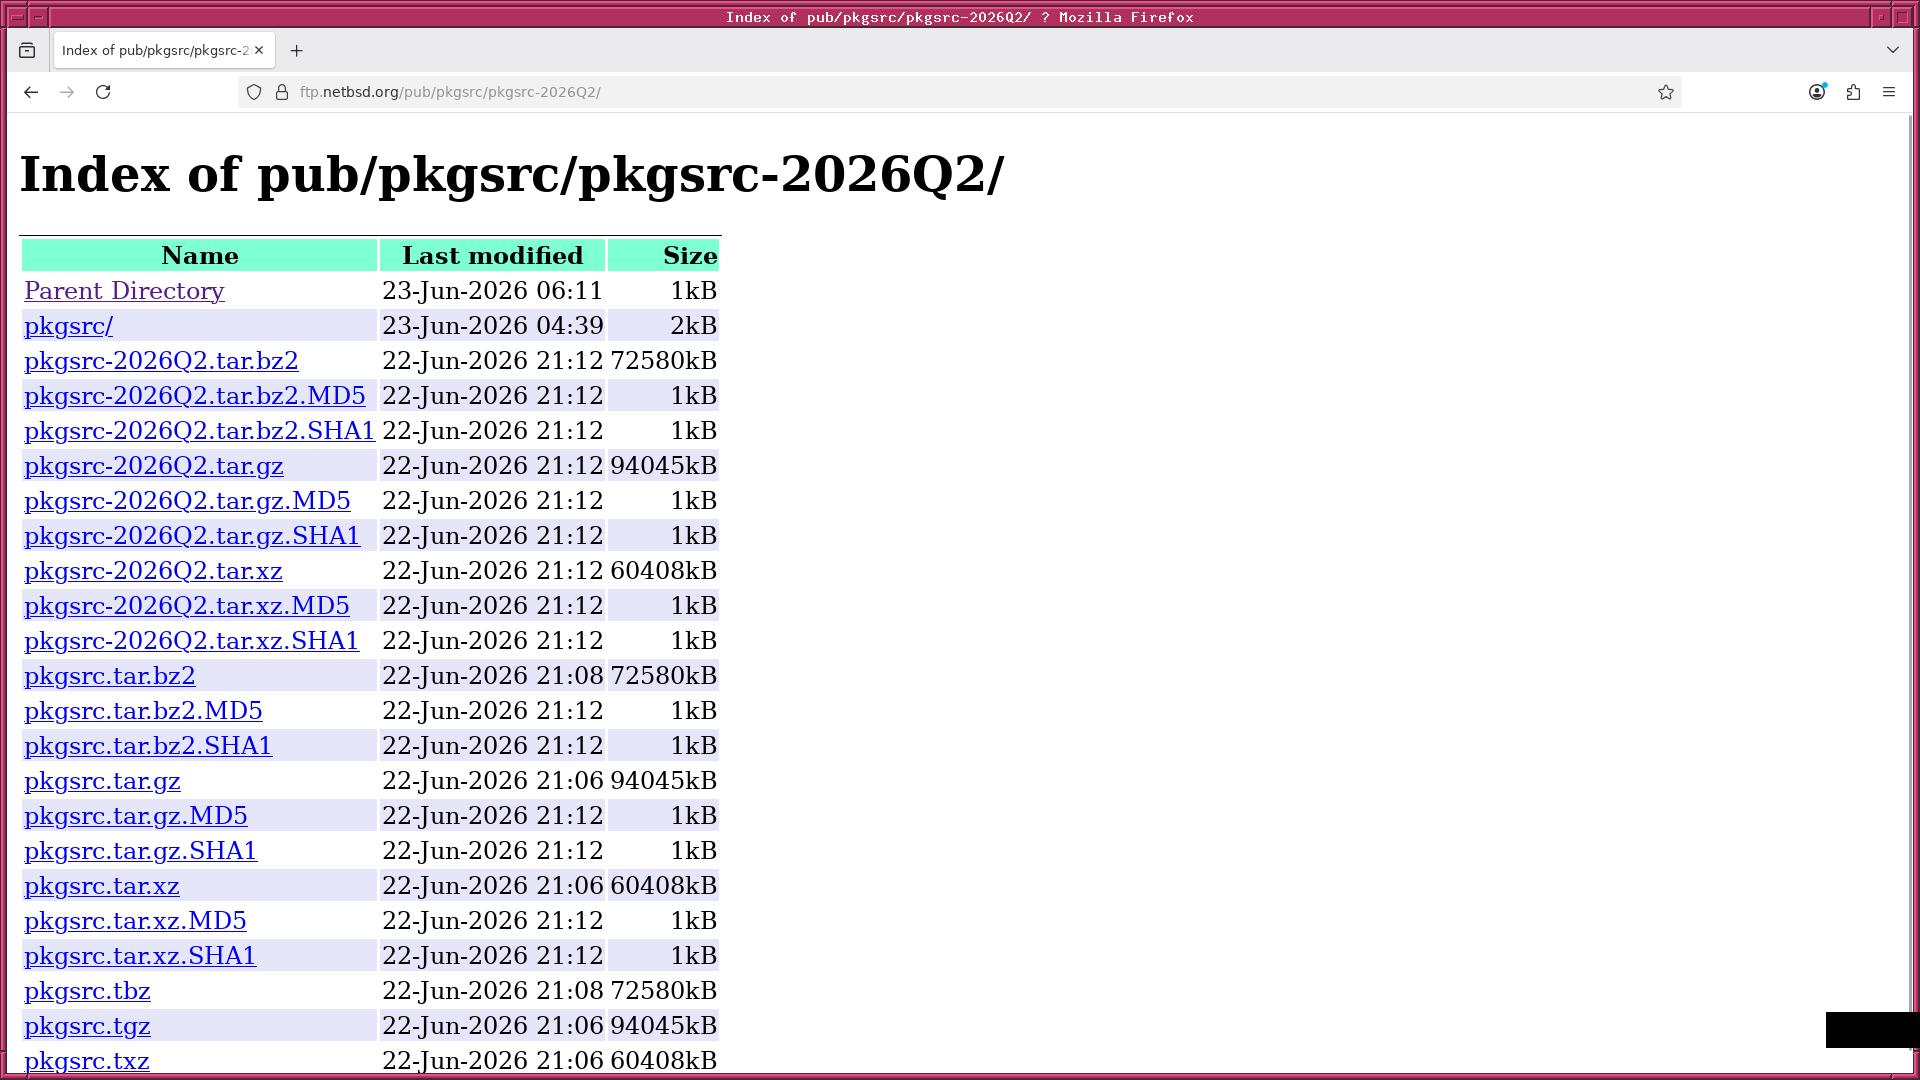
Task: Open the Parent Directory link
Action: pyautogui.click(x=124, y=291)
